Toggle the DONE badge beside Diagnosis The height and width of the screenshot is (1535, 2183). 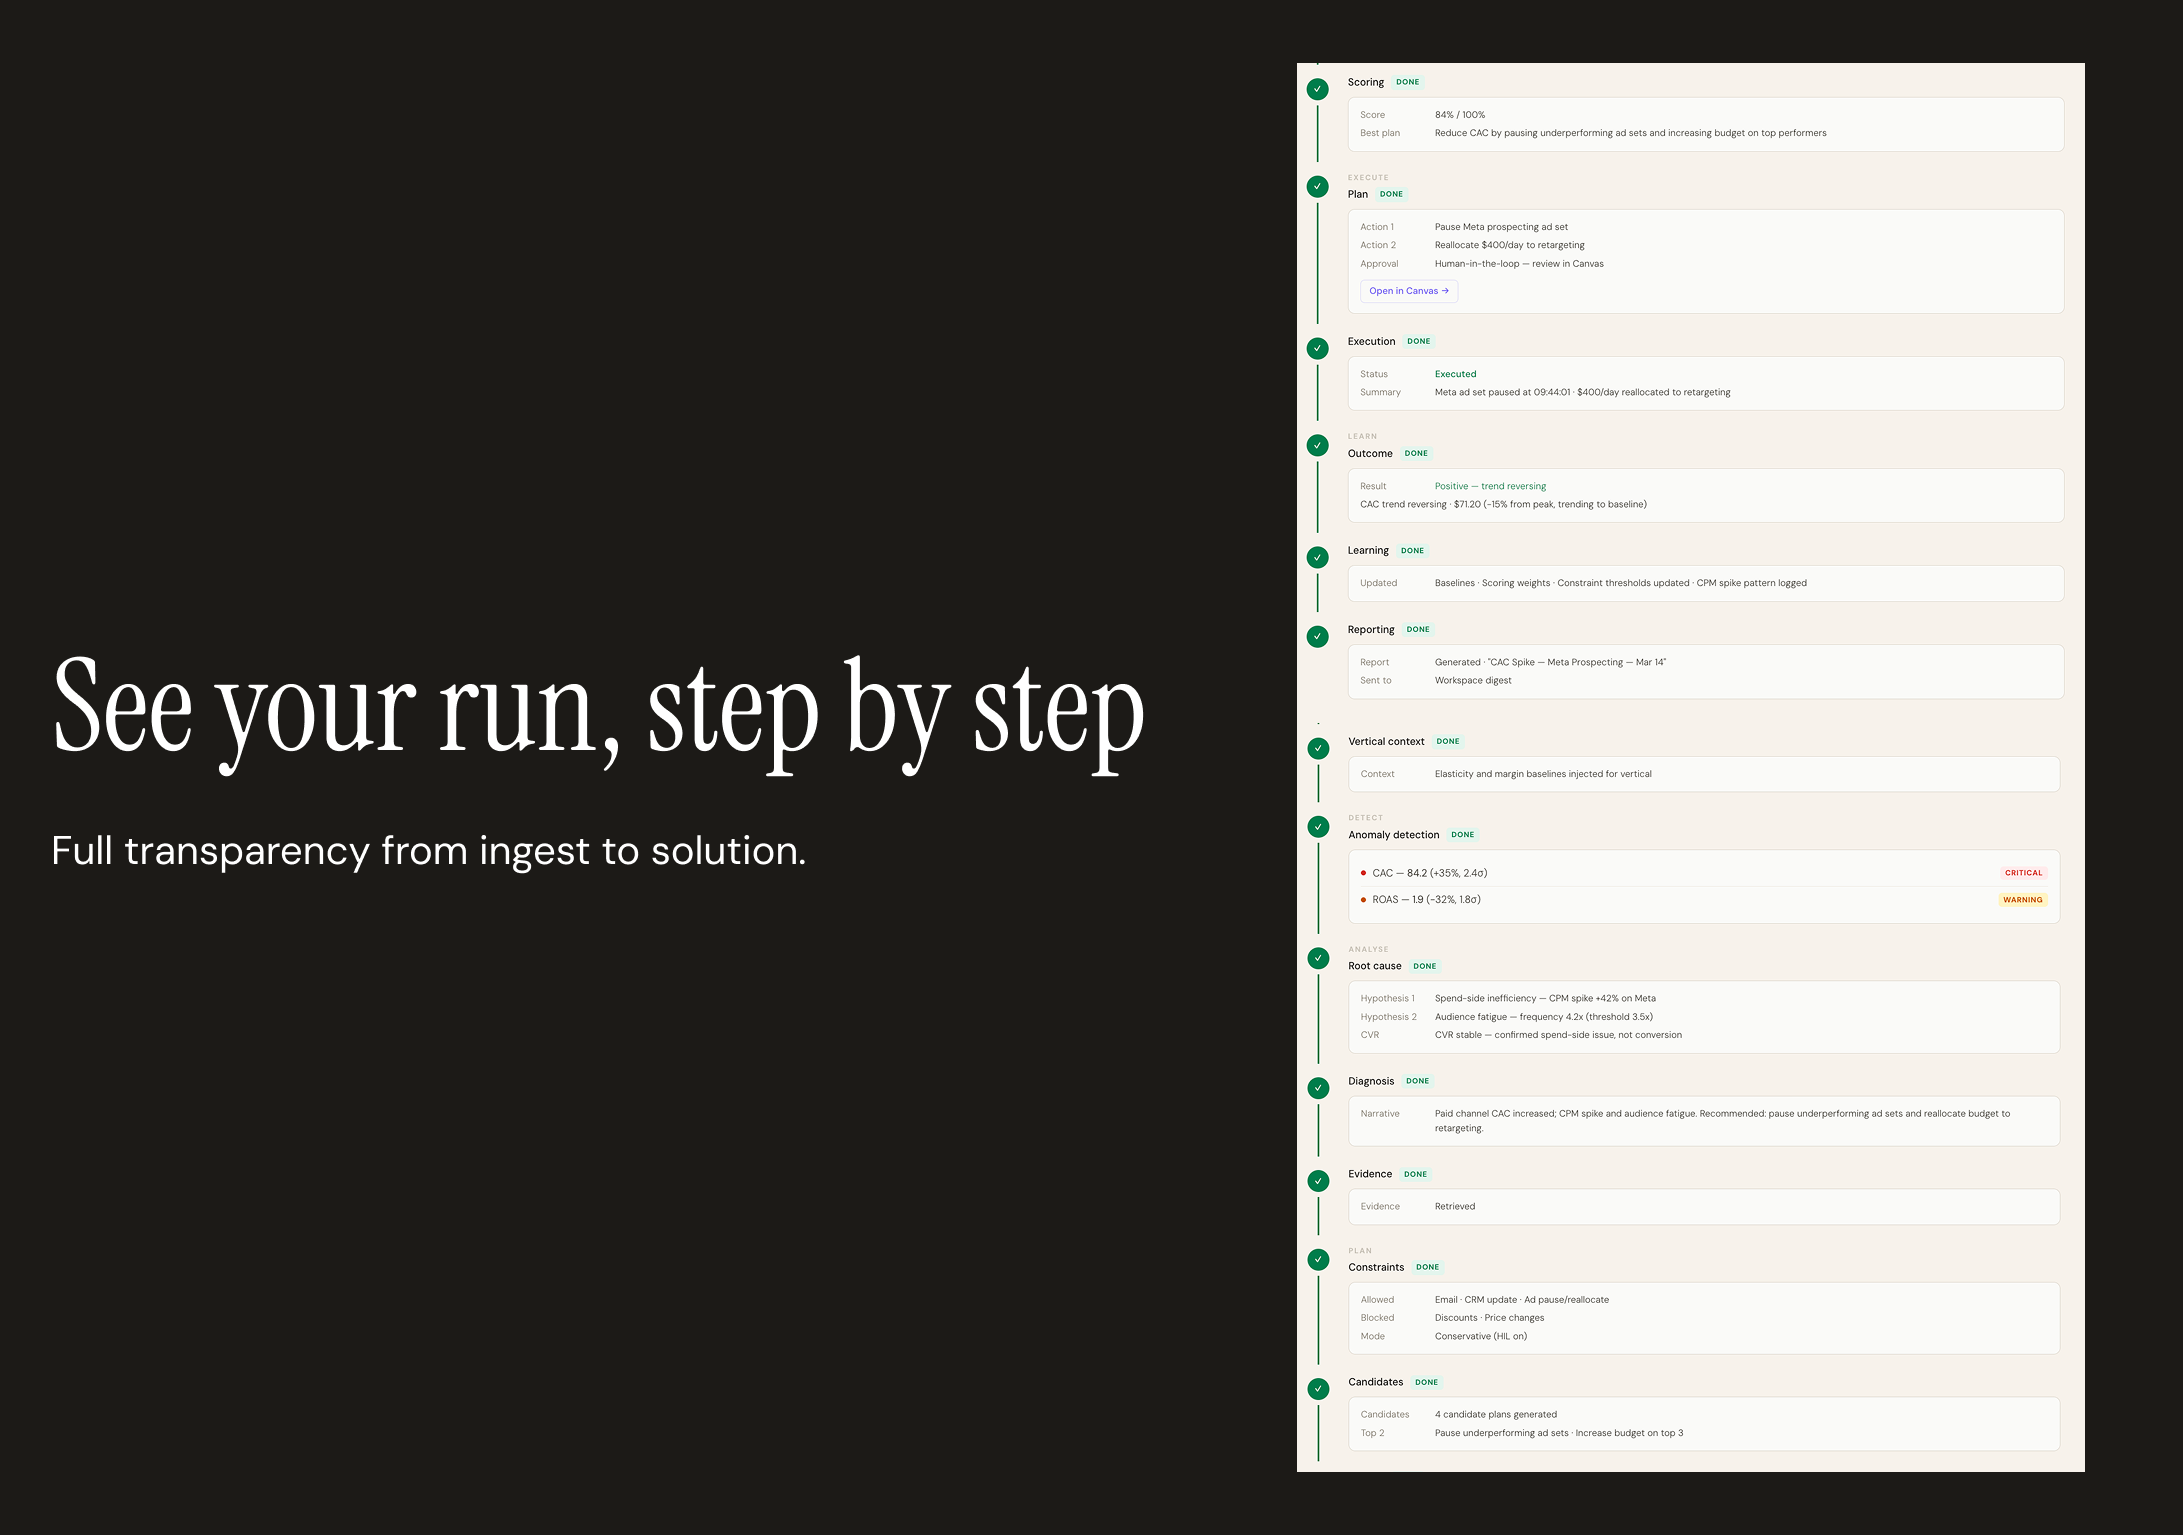click(x=1418, y=1081)
